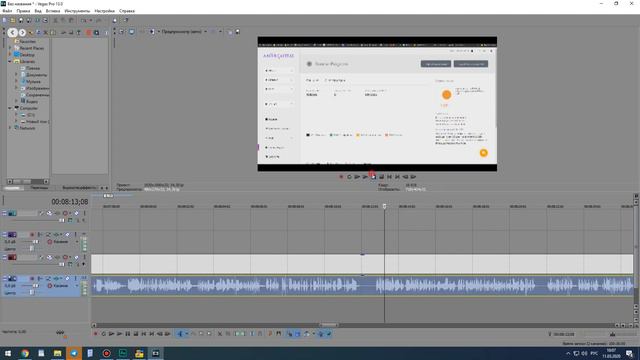Arm first audio track for record
Screen dimensions: 640x360
tap(32, 235)
